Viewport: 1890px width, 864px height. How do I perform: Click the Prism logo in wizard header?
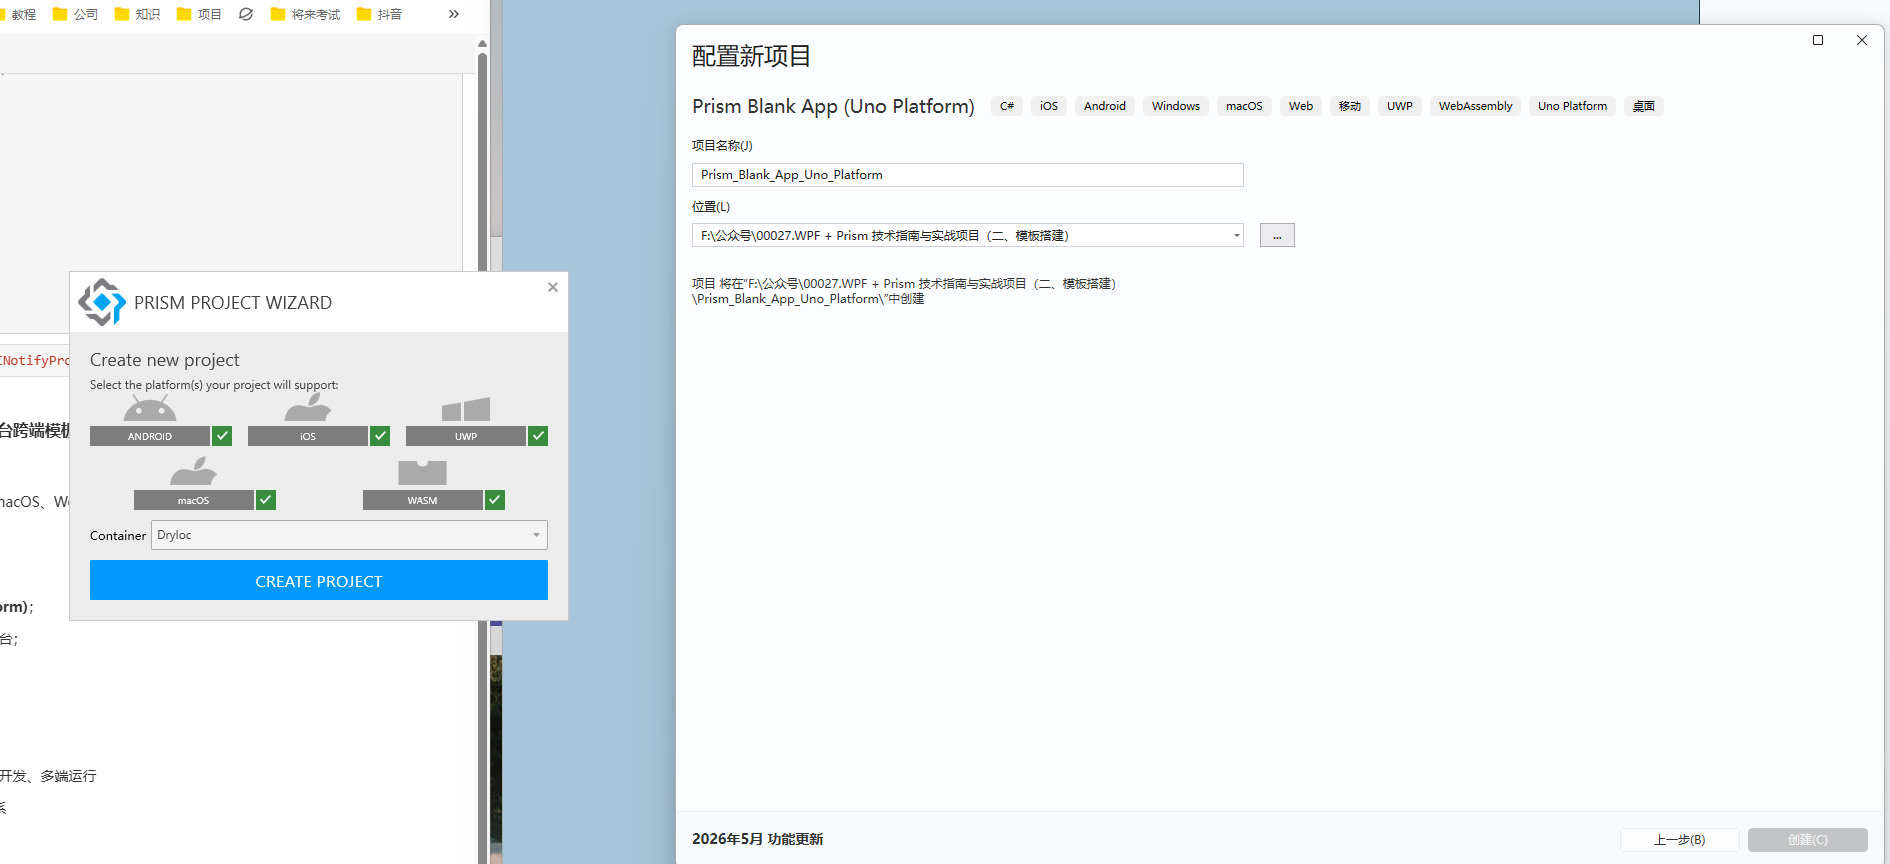102,302
